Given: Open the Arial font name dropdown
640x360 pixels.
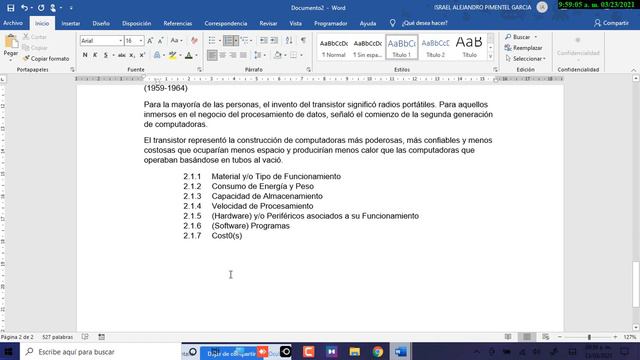Looking at the screenshot, I should pyautogui.click(x=120, y=41).
